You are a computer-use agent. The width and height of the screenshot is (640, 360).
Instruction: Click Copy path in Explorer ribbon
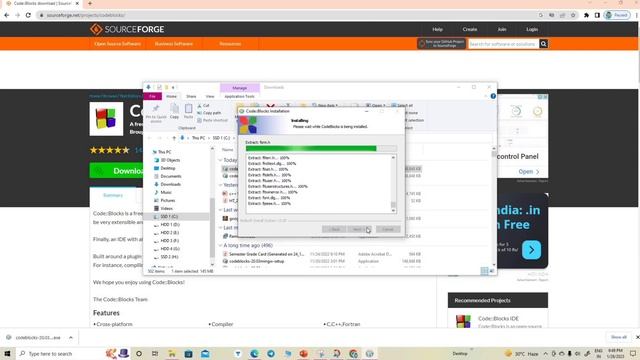209,113
